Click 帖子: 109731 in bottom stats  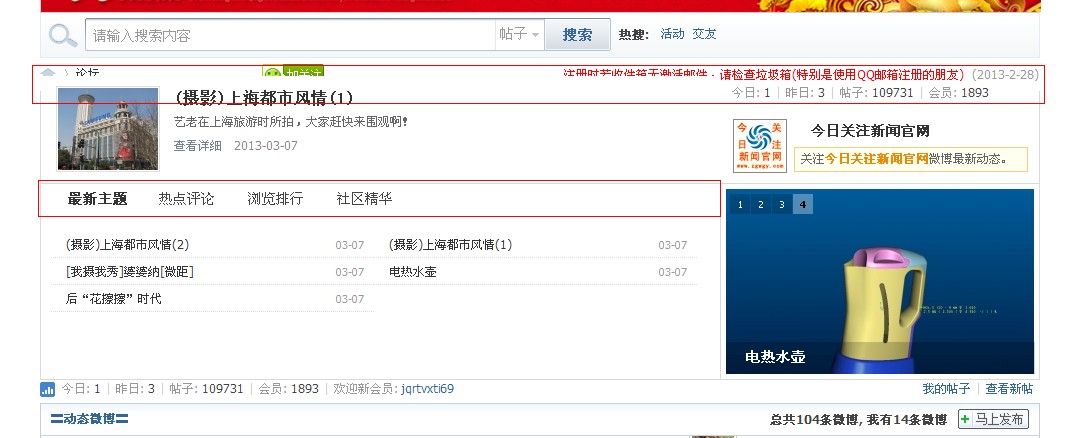[x=206, y=389]
